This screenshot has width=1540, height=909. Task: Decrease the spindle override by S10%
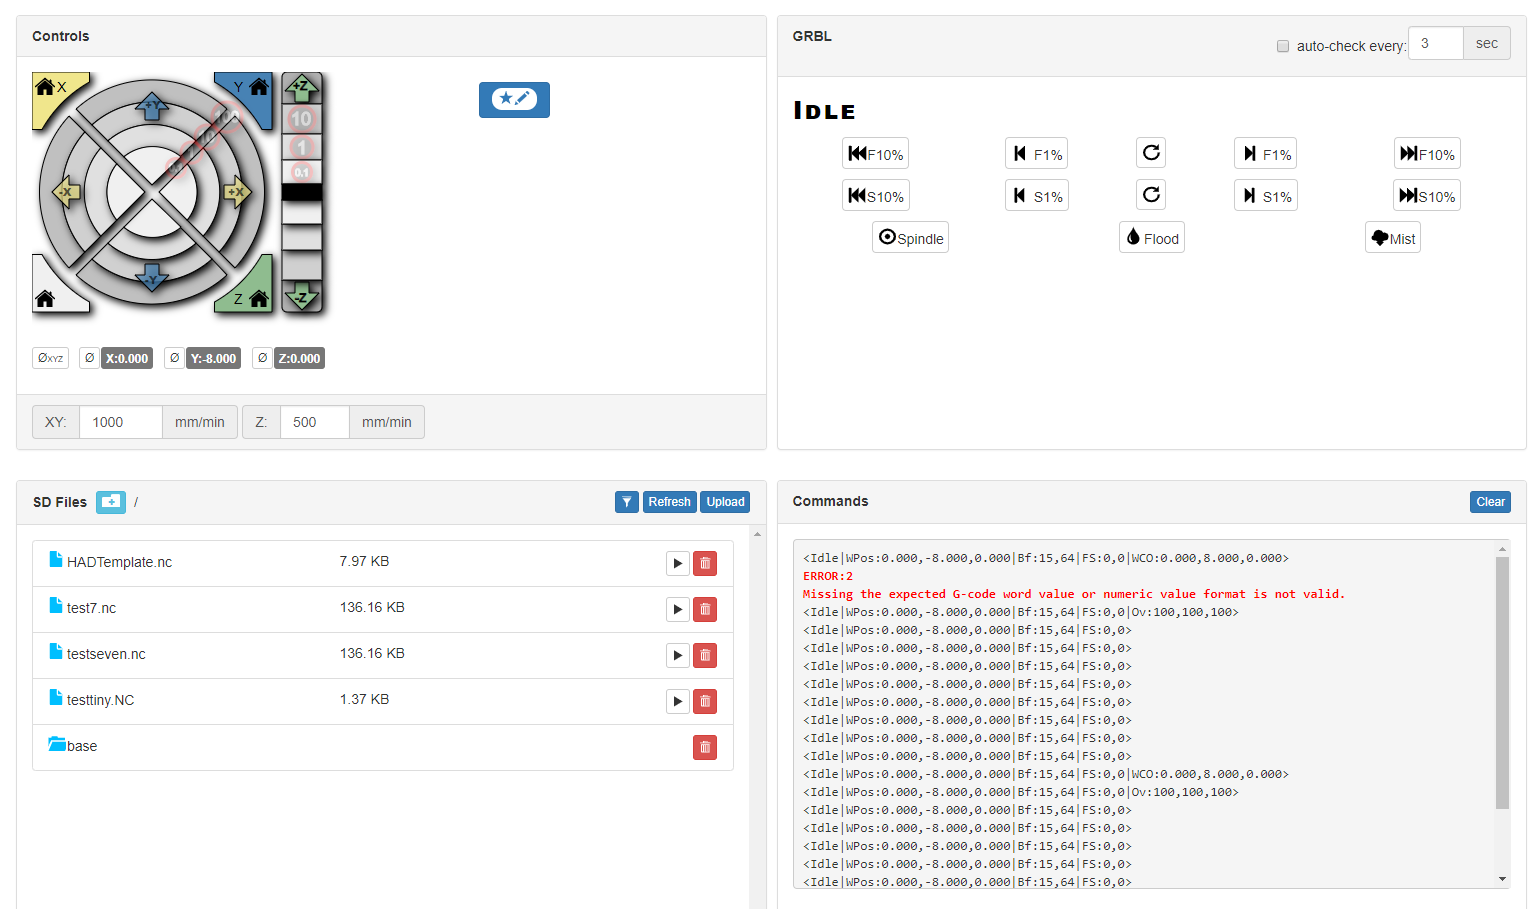pos(876,196)
